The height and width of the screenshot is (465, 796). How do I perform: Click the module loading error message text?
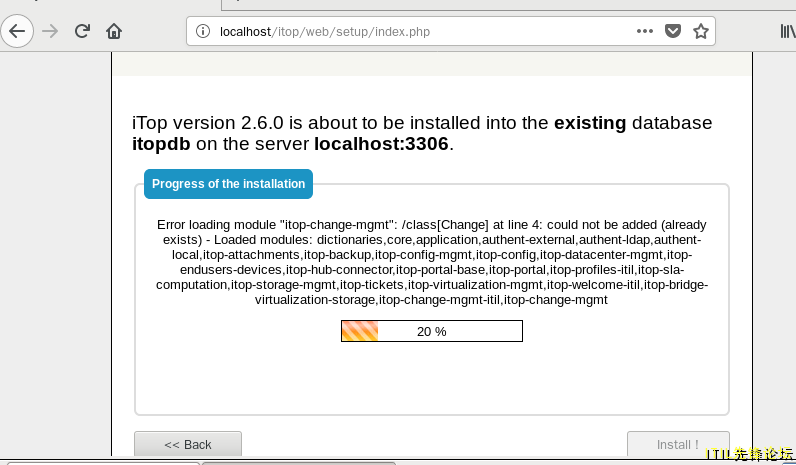432,262
